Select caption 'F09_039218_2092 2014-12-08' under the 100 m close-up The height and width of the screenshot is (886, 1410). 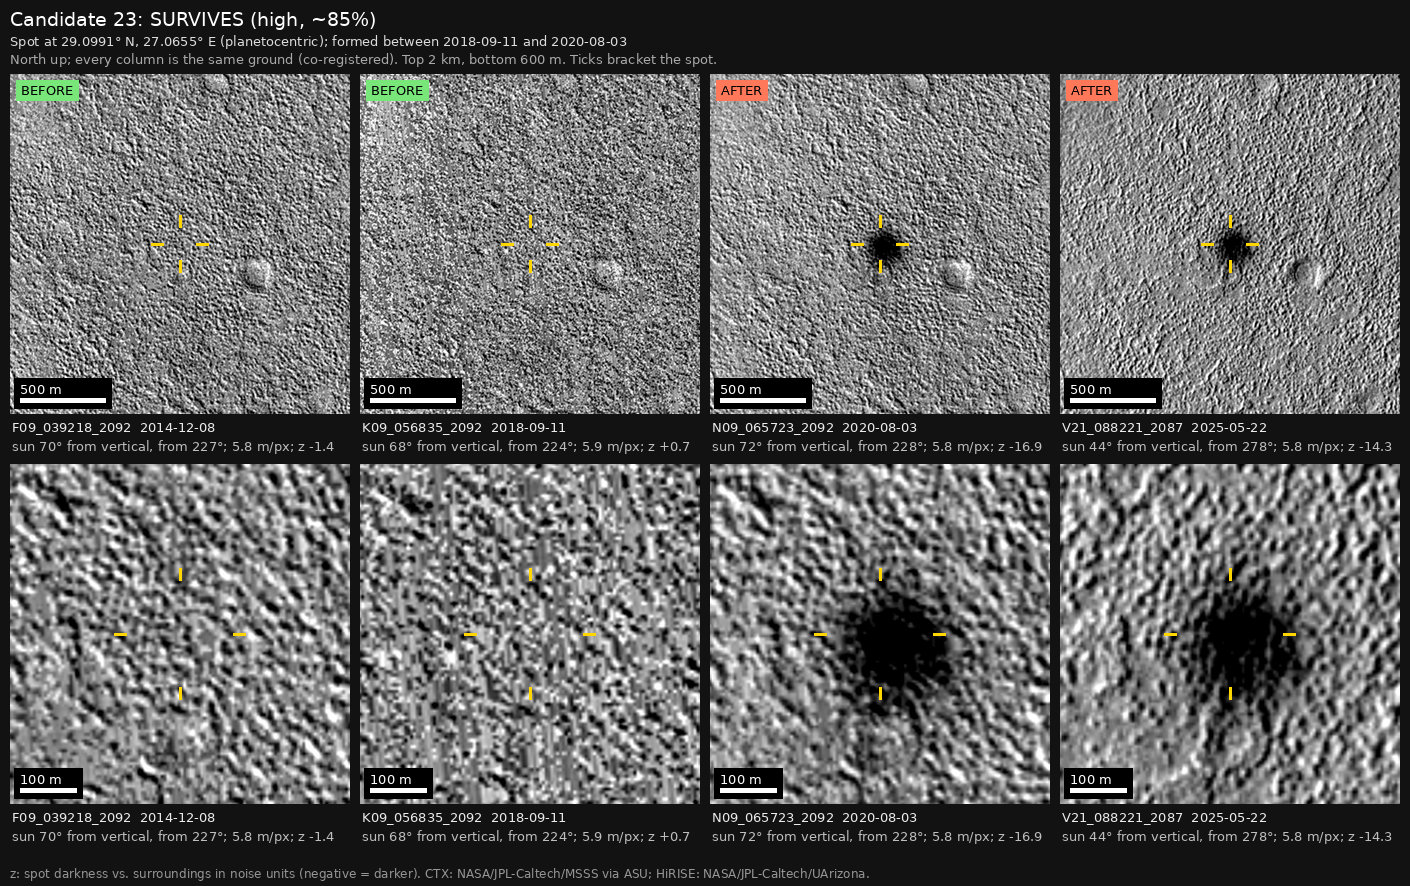pyautogui.click(x=113, y=818)
